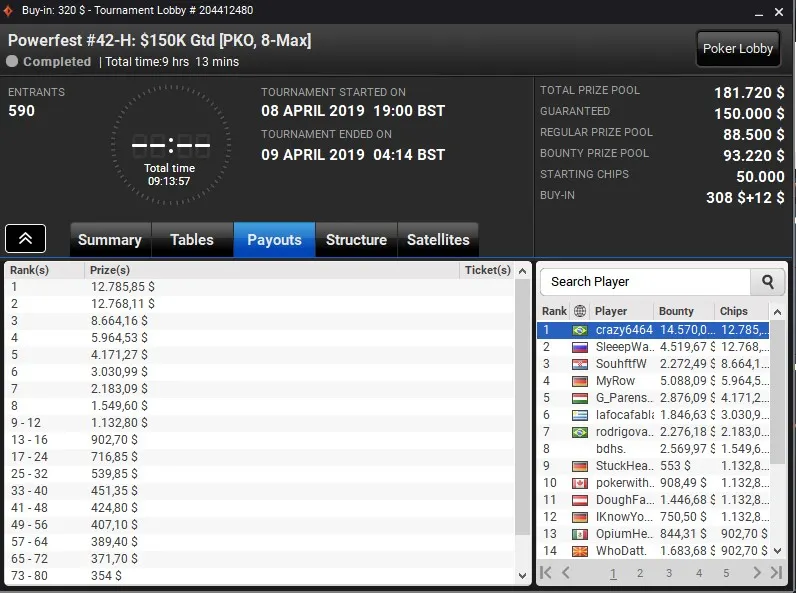Viewport: 796px width, 593px height.
Task: Click the globe country column icon
Action: click(580, 311)
